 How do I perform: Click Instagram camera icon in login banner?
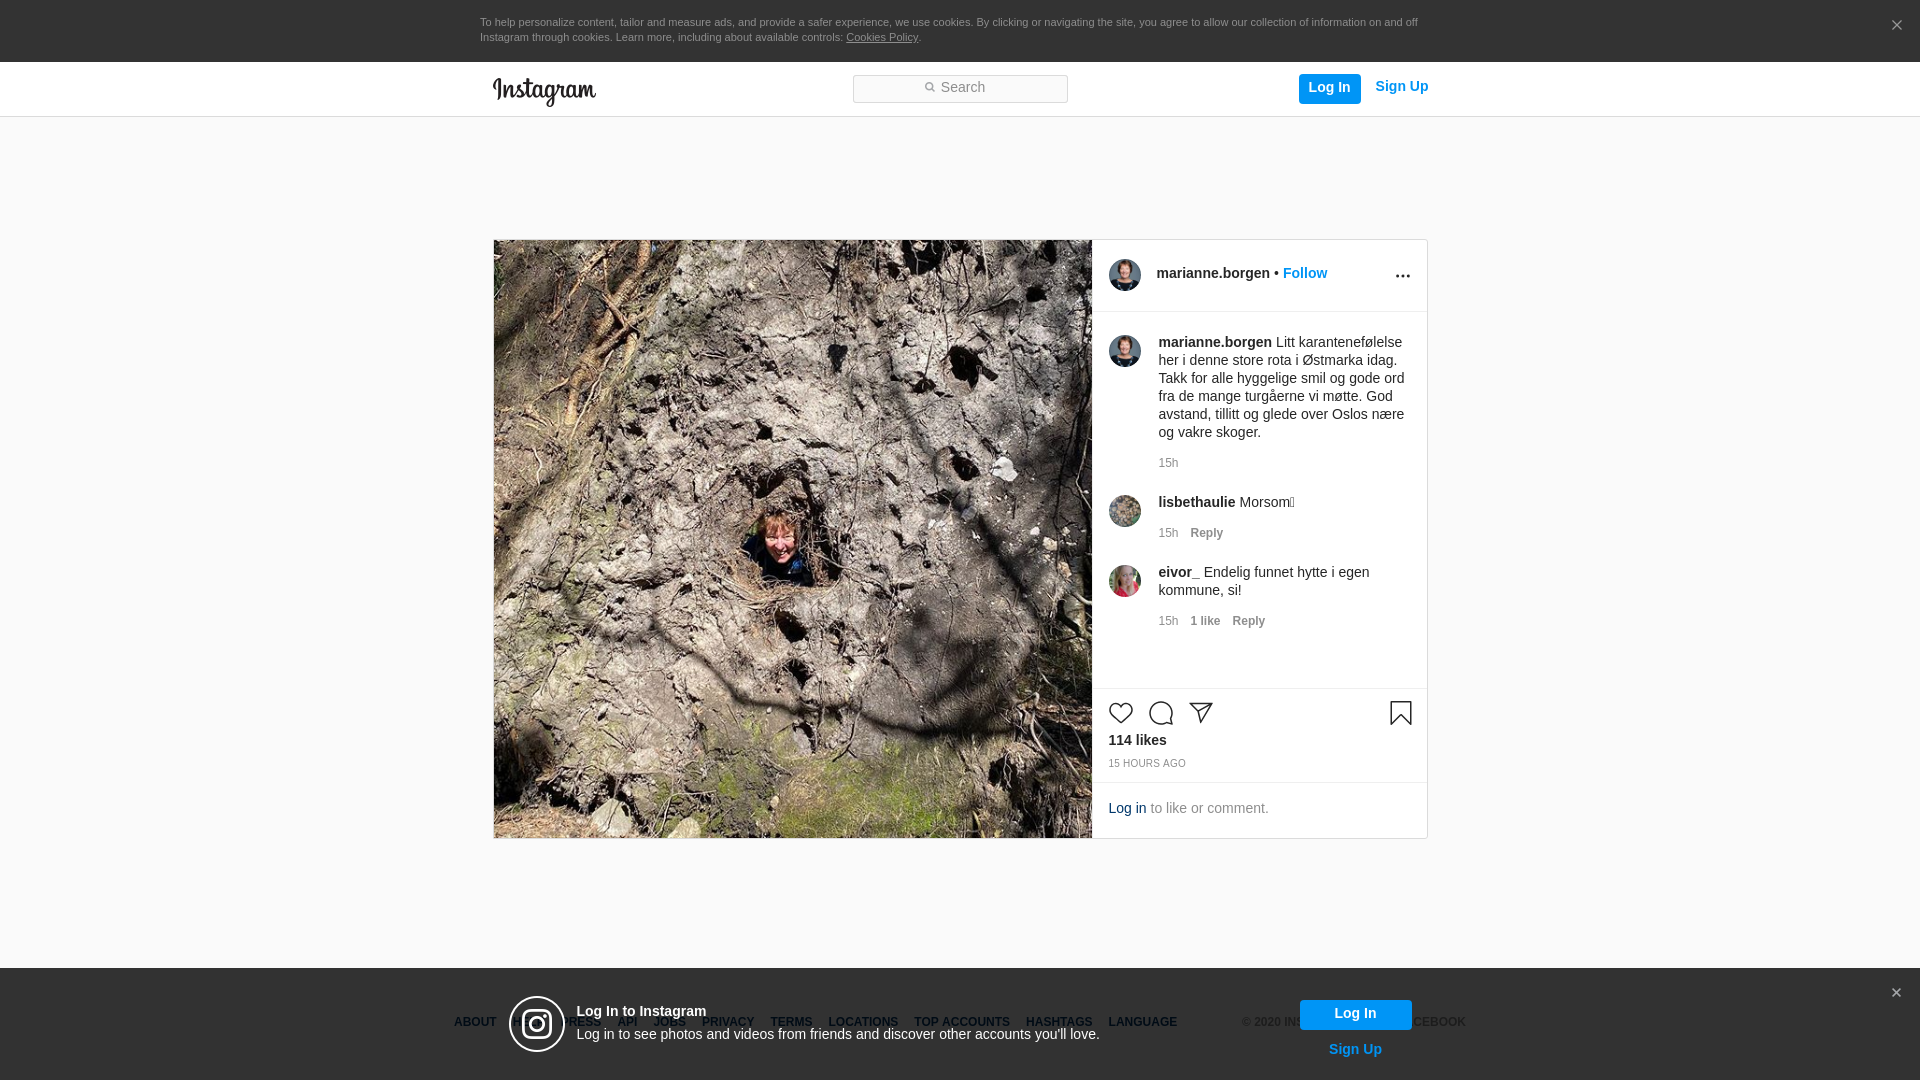pyautogui.click(x=537, y=1024)
